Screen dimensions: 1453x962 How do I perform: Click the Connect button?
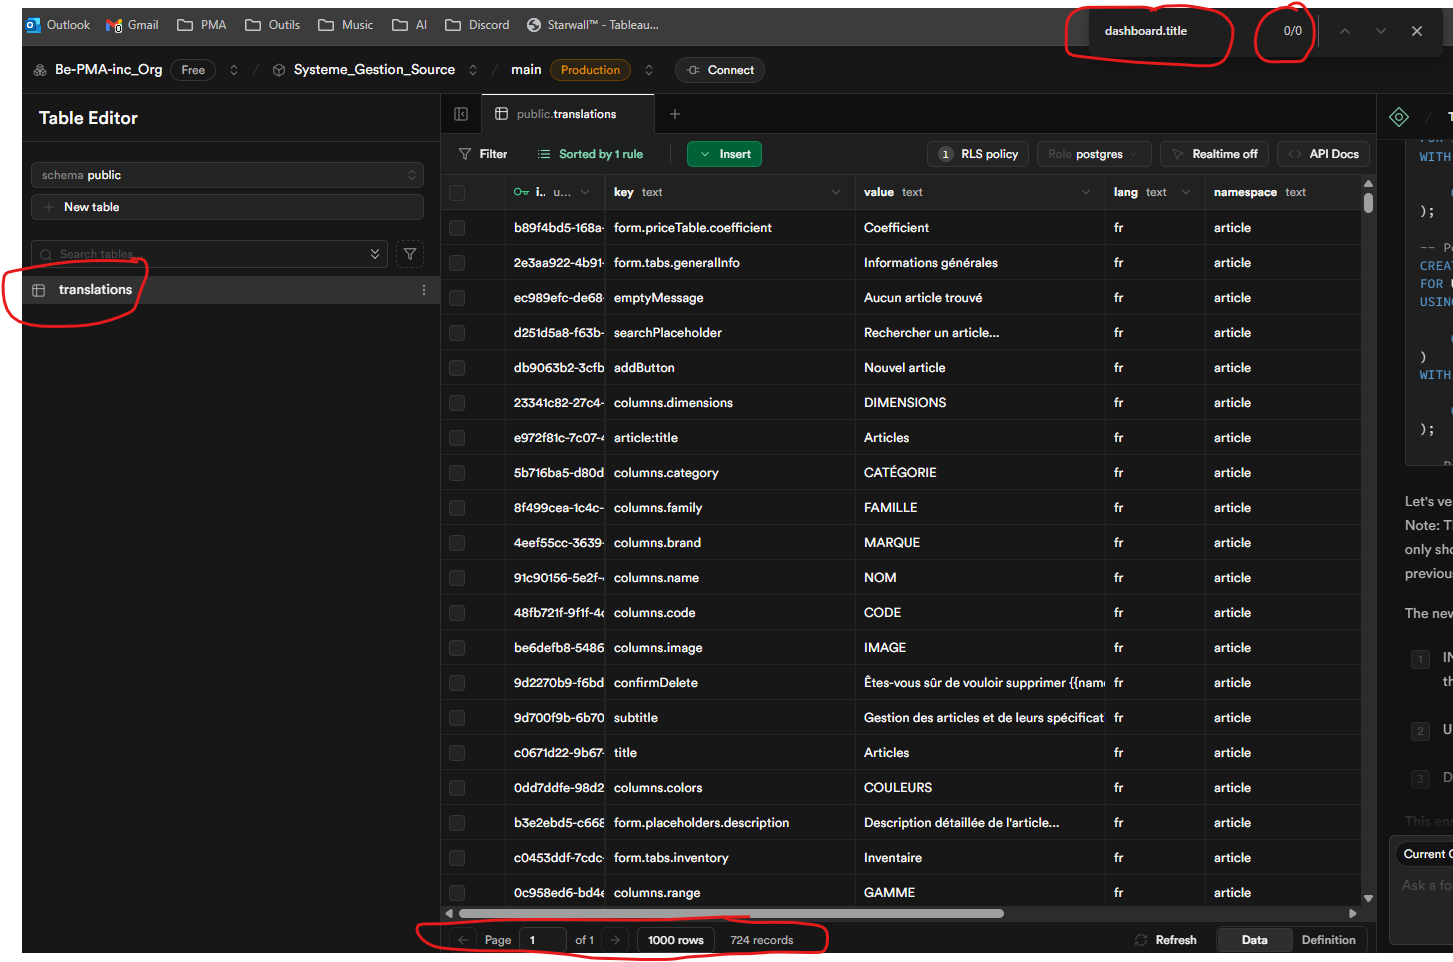720,70
